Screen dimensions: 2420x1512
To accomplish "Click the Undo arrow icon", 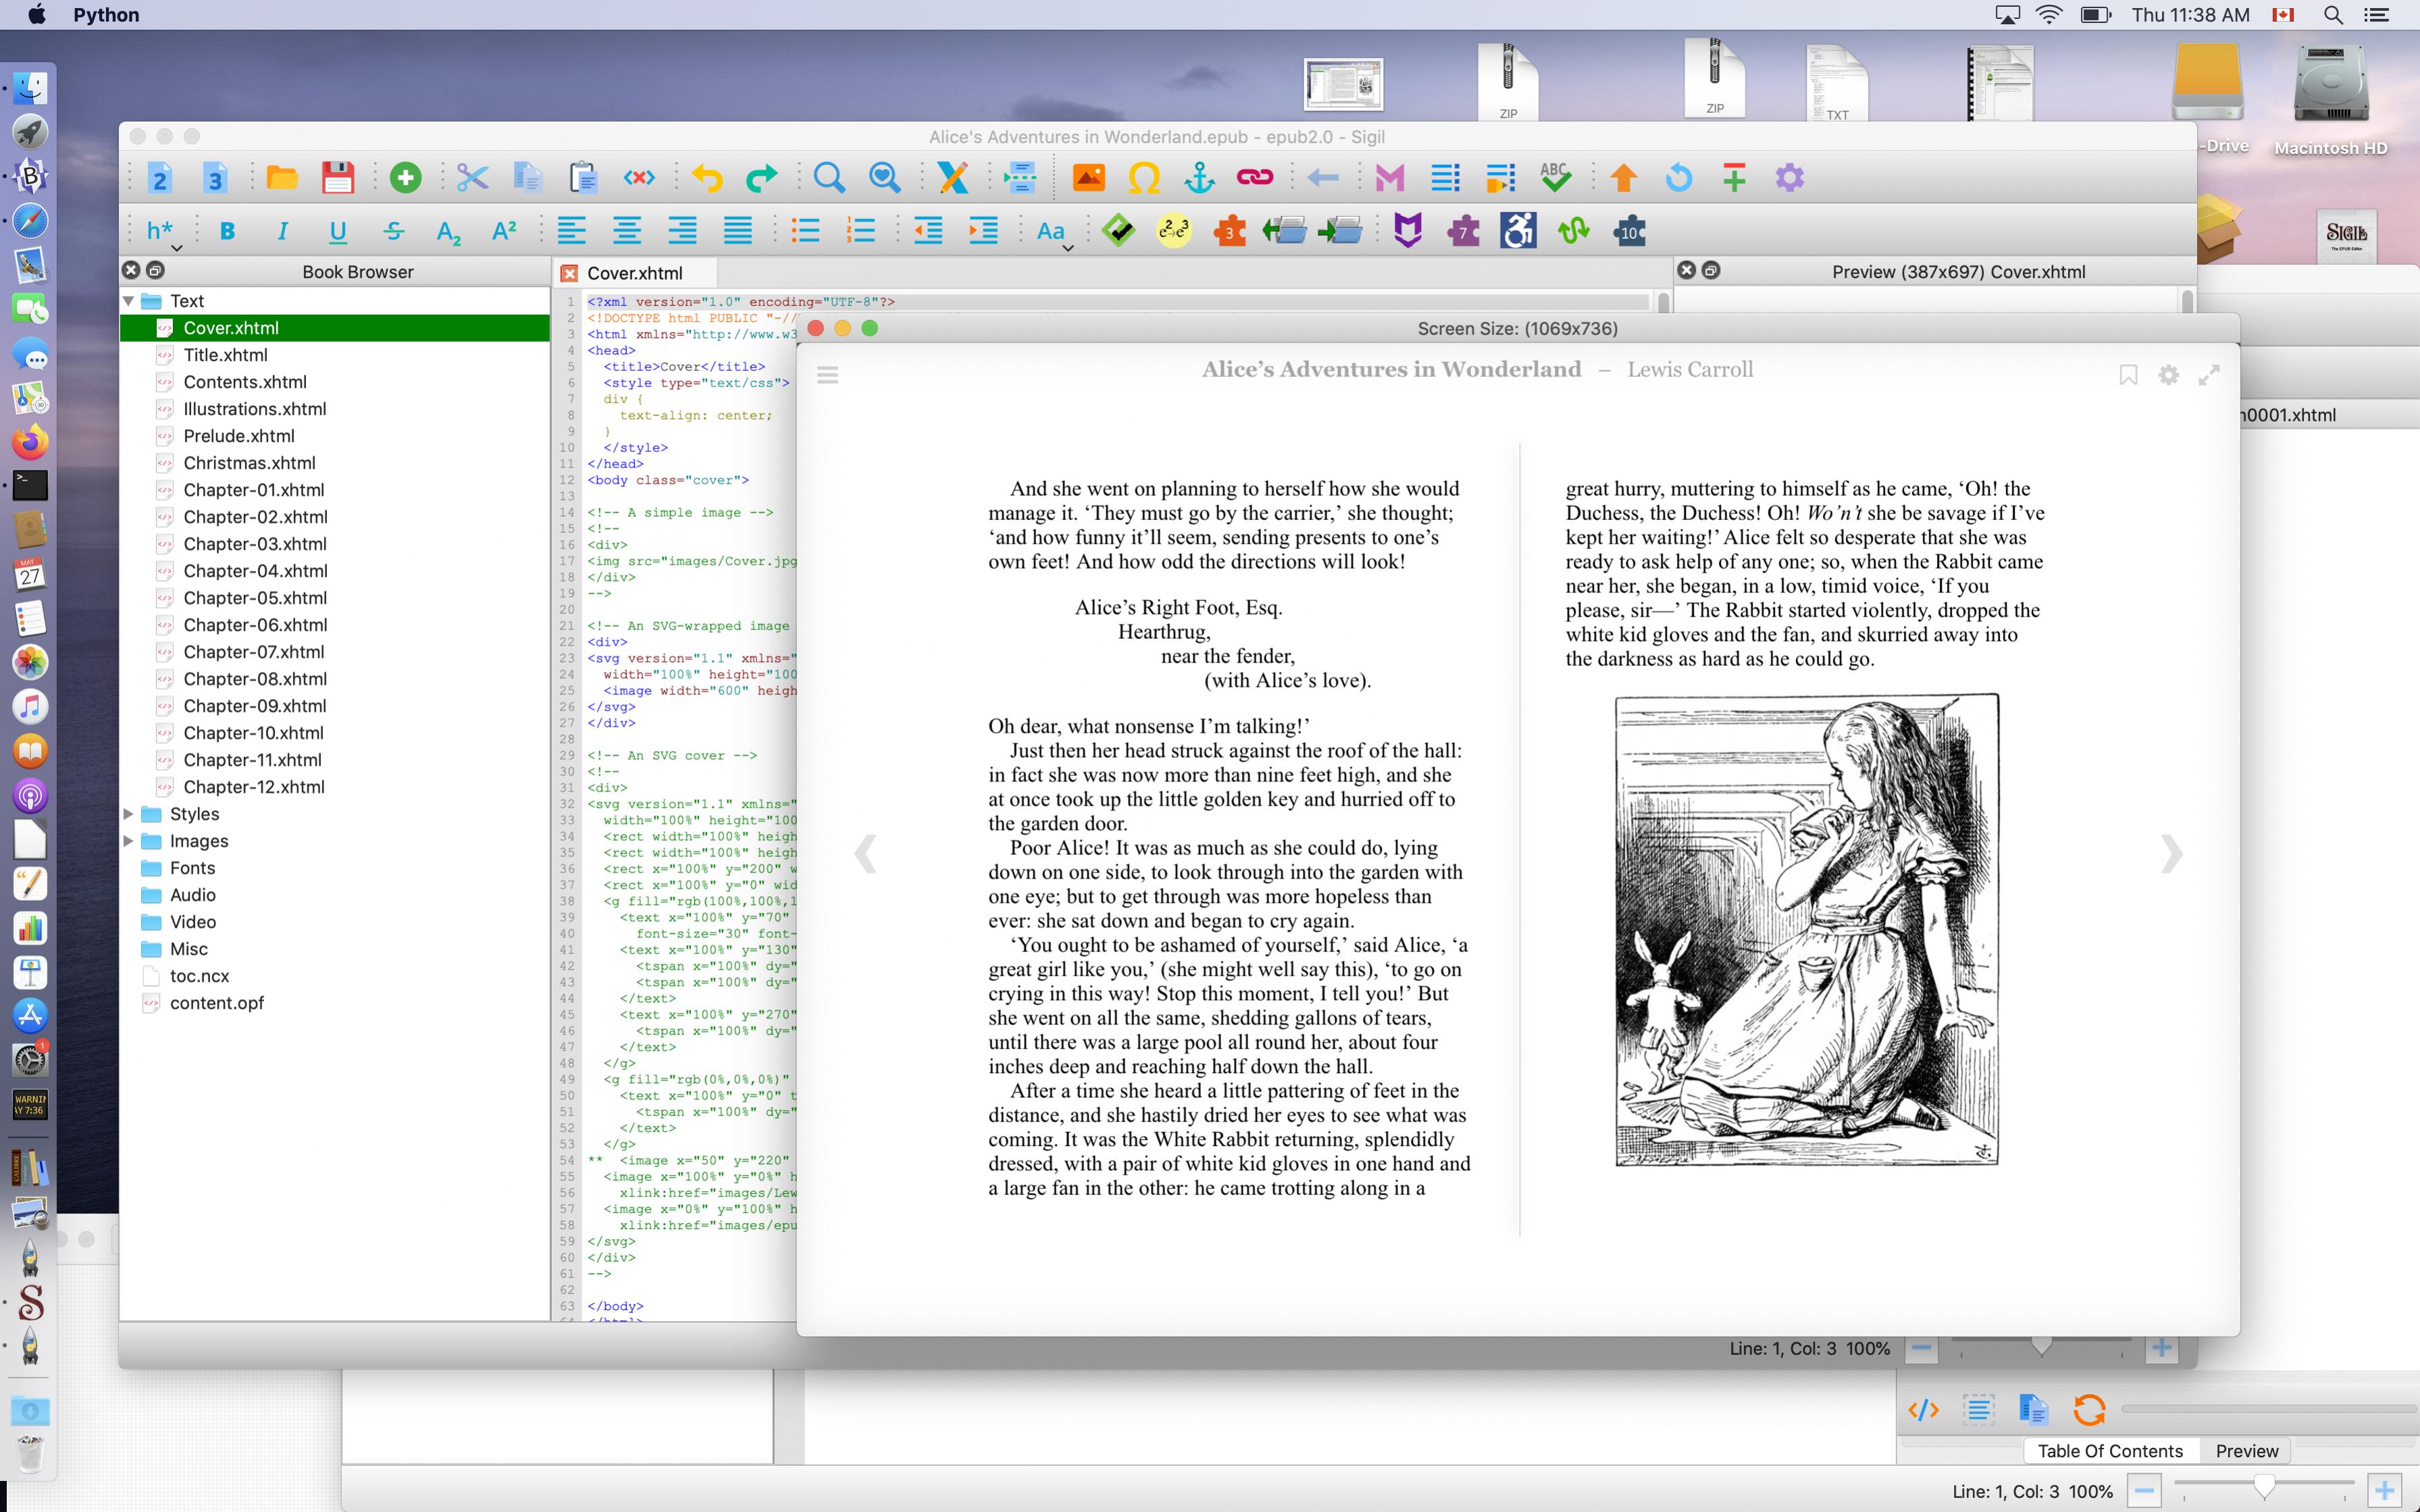I will pyautogui.click(x=707, y=178).
